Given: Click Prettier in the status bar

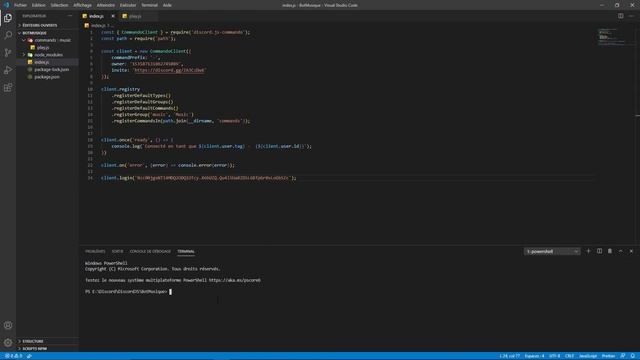Looking at the screenshot, I should coord(608,356).
